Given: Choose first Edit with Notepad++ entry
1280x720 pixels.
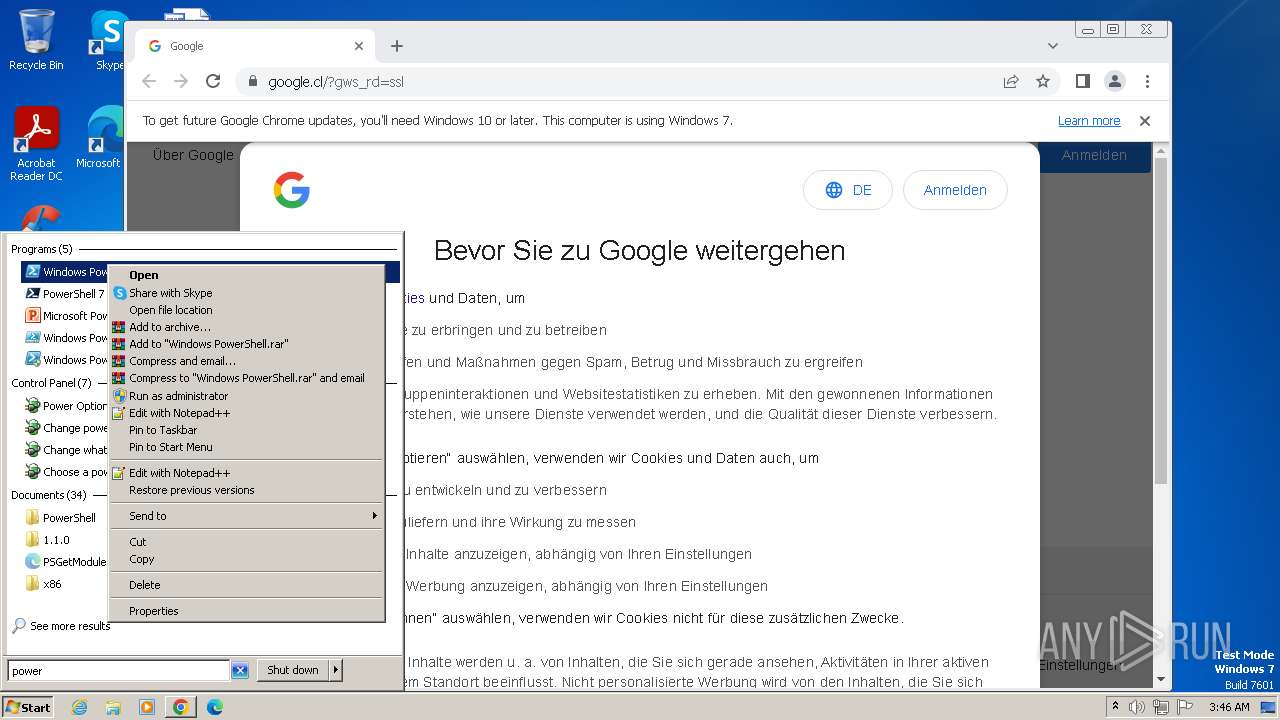Looking at the screenshot, I should [246, 413].
